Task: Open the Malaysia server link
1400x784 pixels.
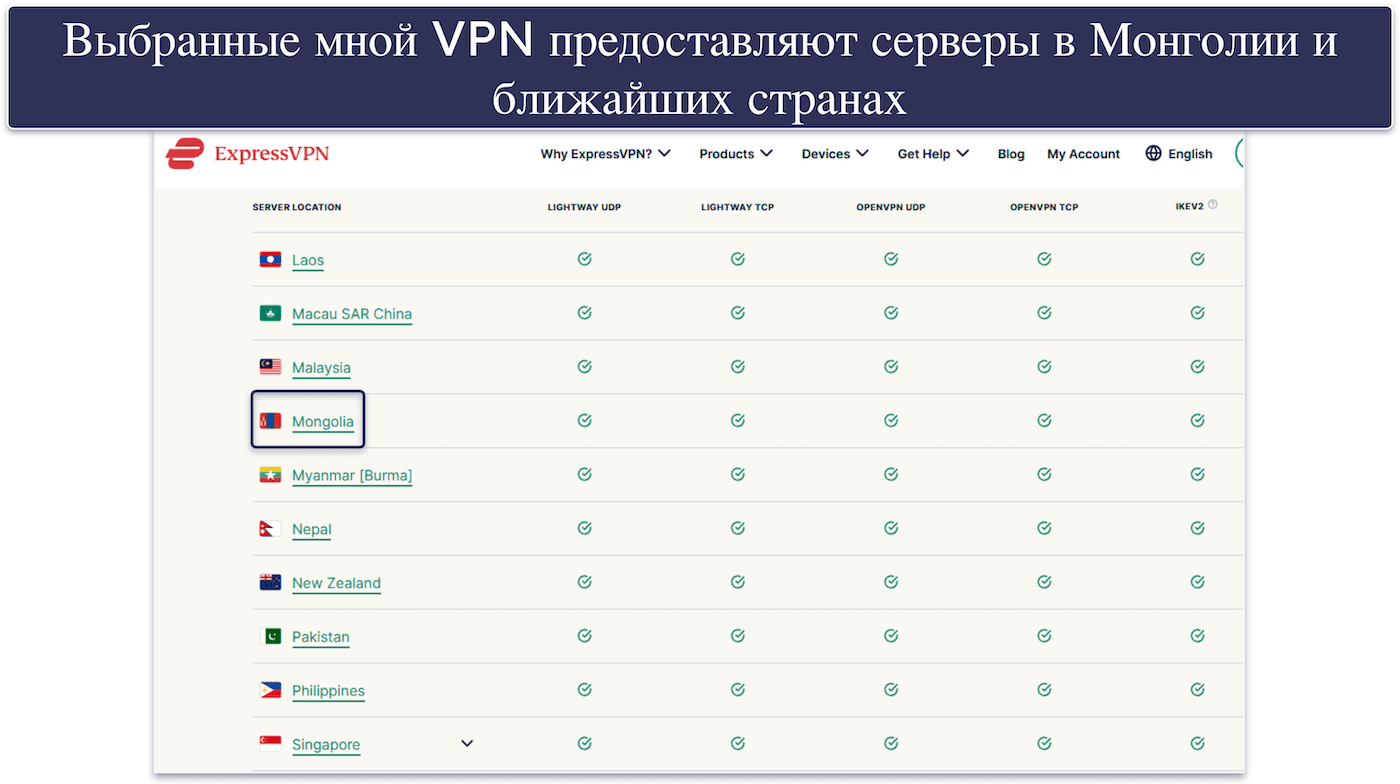Action: (321, 368)
